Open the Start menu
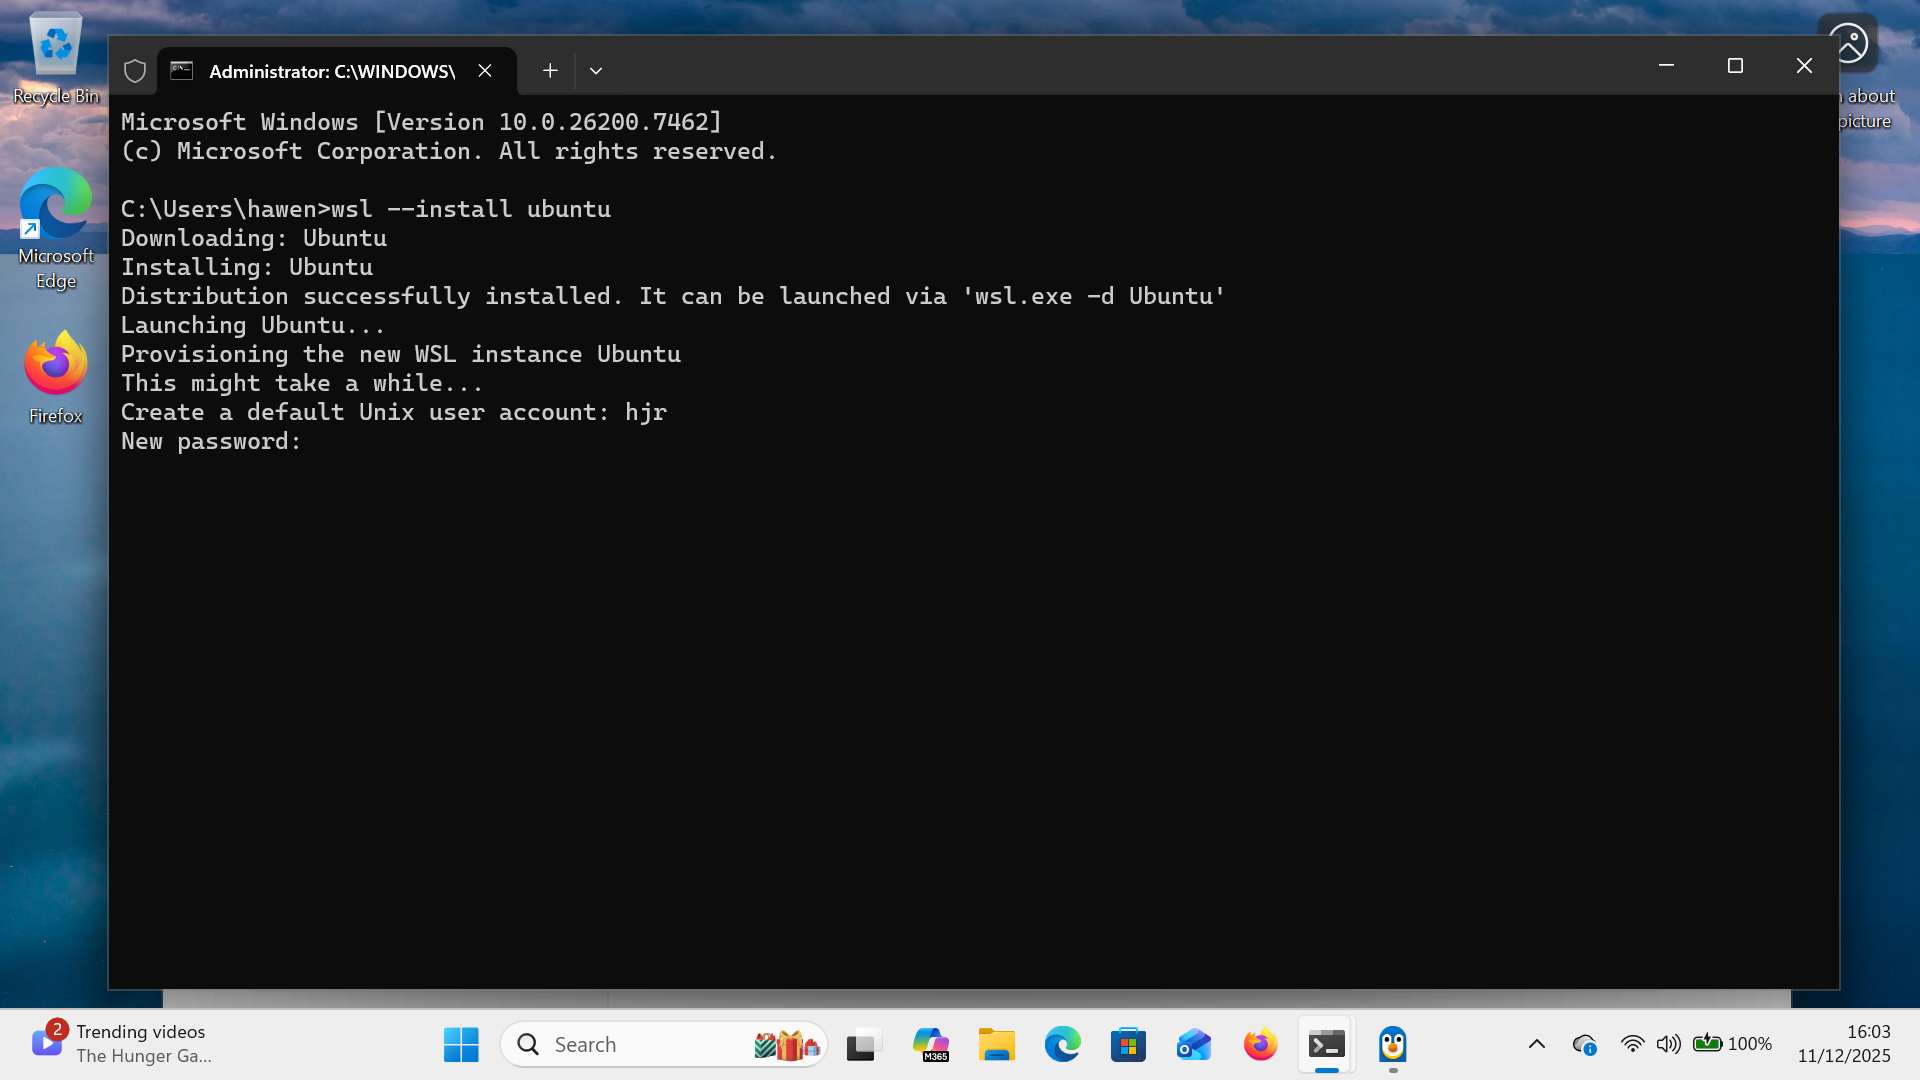The height and width of the screenshot is (1080, 1920). tap(460, 1043)
